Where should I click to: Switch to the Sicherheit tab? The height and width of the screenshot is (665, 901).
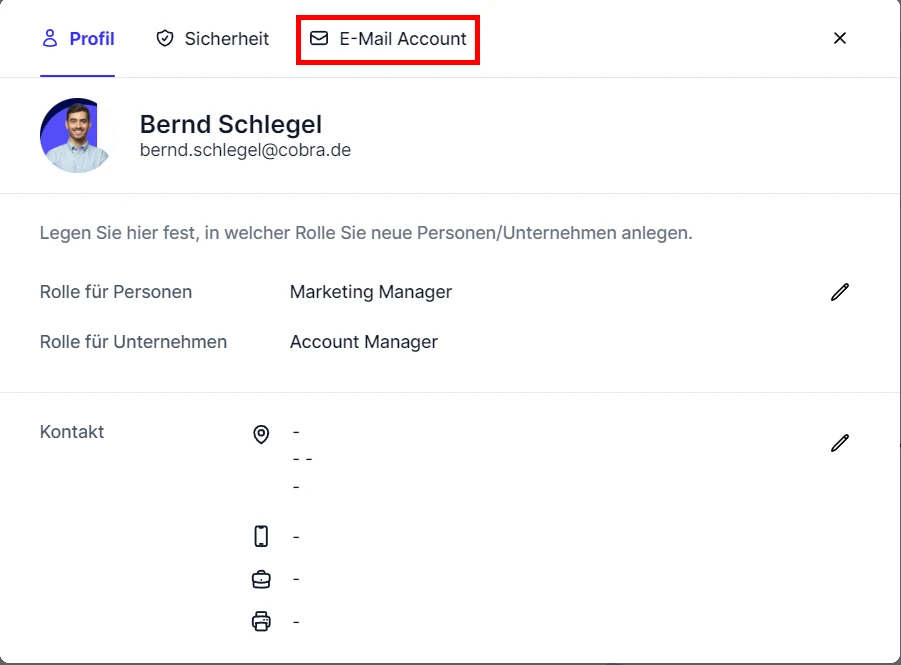click(226, 38)
